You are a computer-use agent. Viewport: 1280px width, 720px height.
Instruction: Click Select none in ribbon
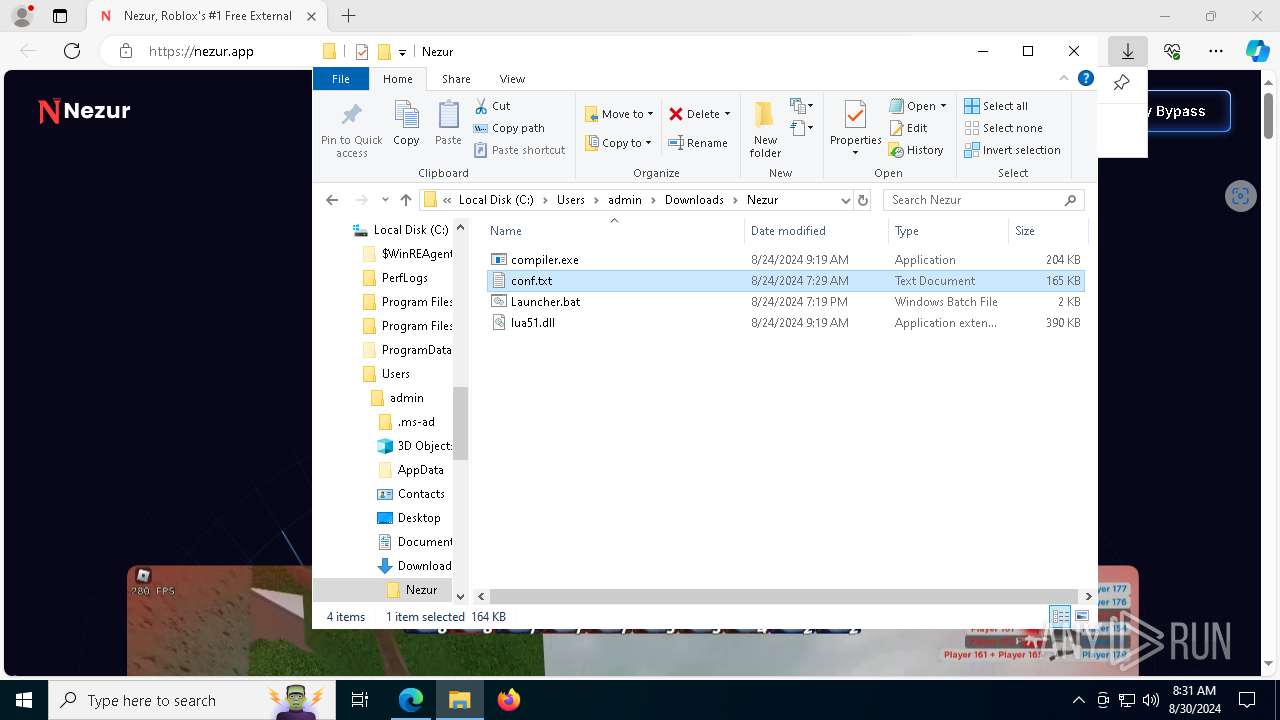point(1003,128)
